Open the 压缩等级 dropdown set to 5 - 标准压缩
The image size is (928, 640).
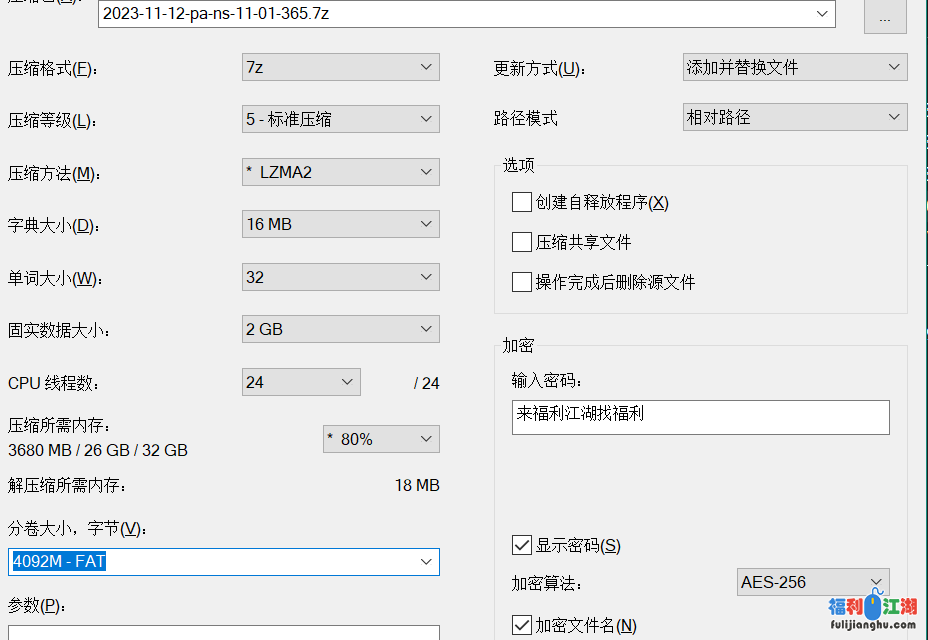coord(340,119)
